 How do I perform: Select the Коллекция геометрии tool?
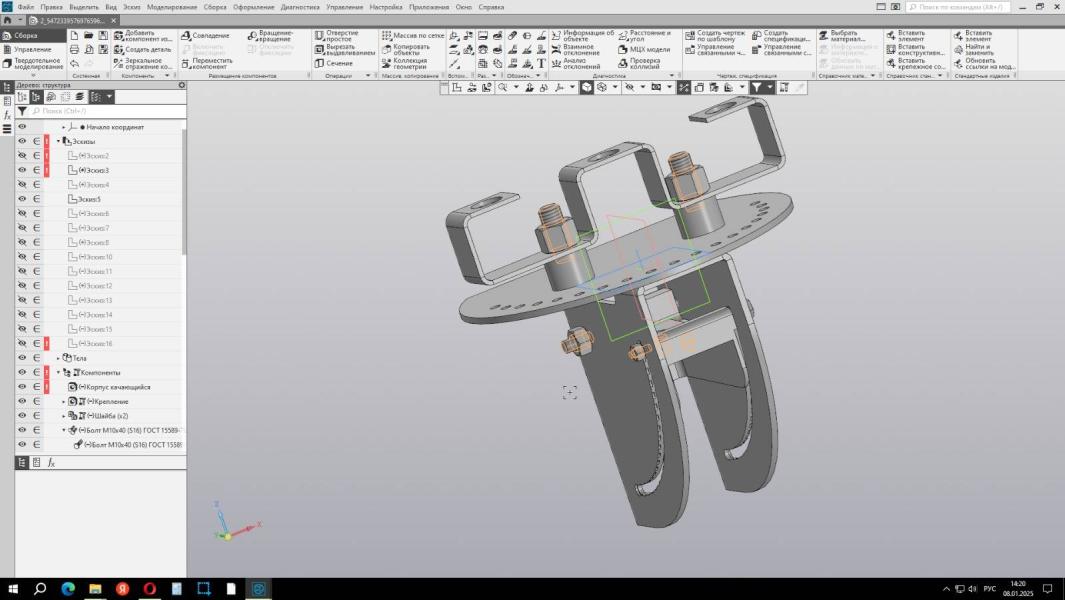pyautogui.click(x=405, y=63)
